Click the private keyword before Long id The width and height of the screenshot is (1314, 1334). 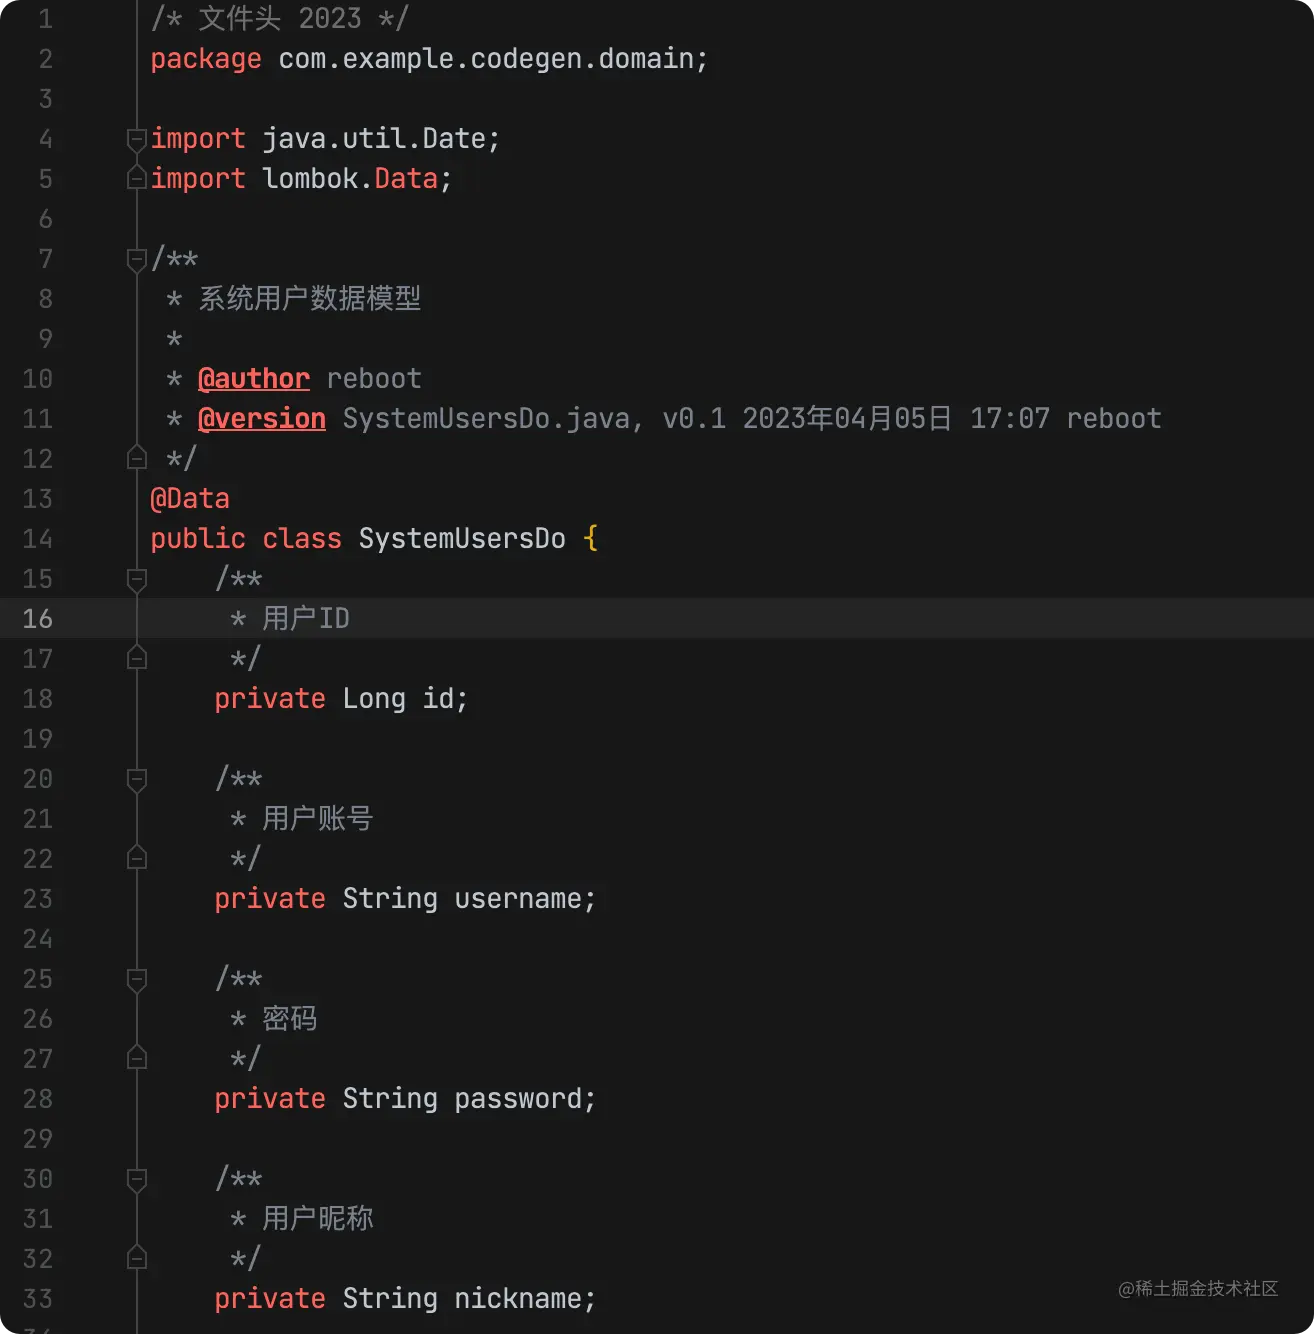tap(270, 699)
